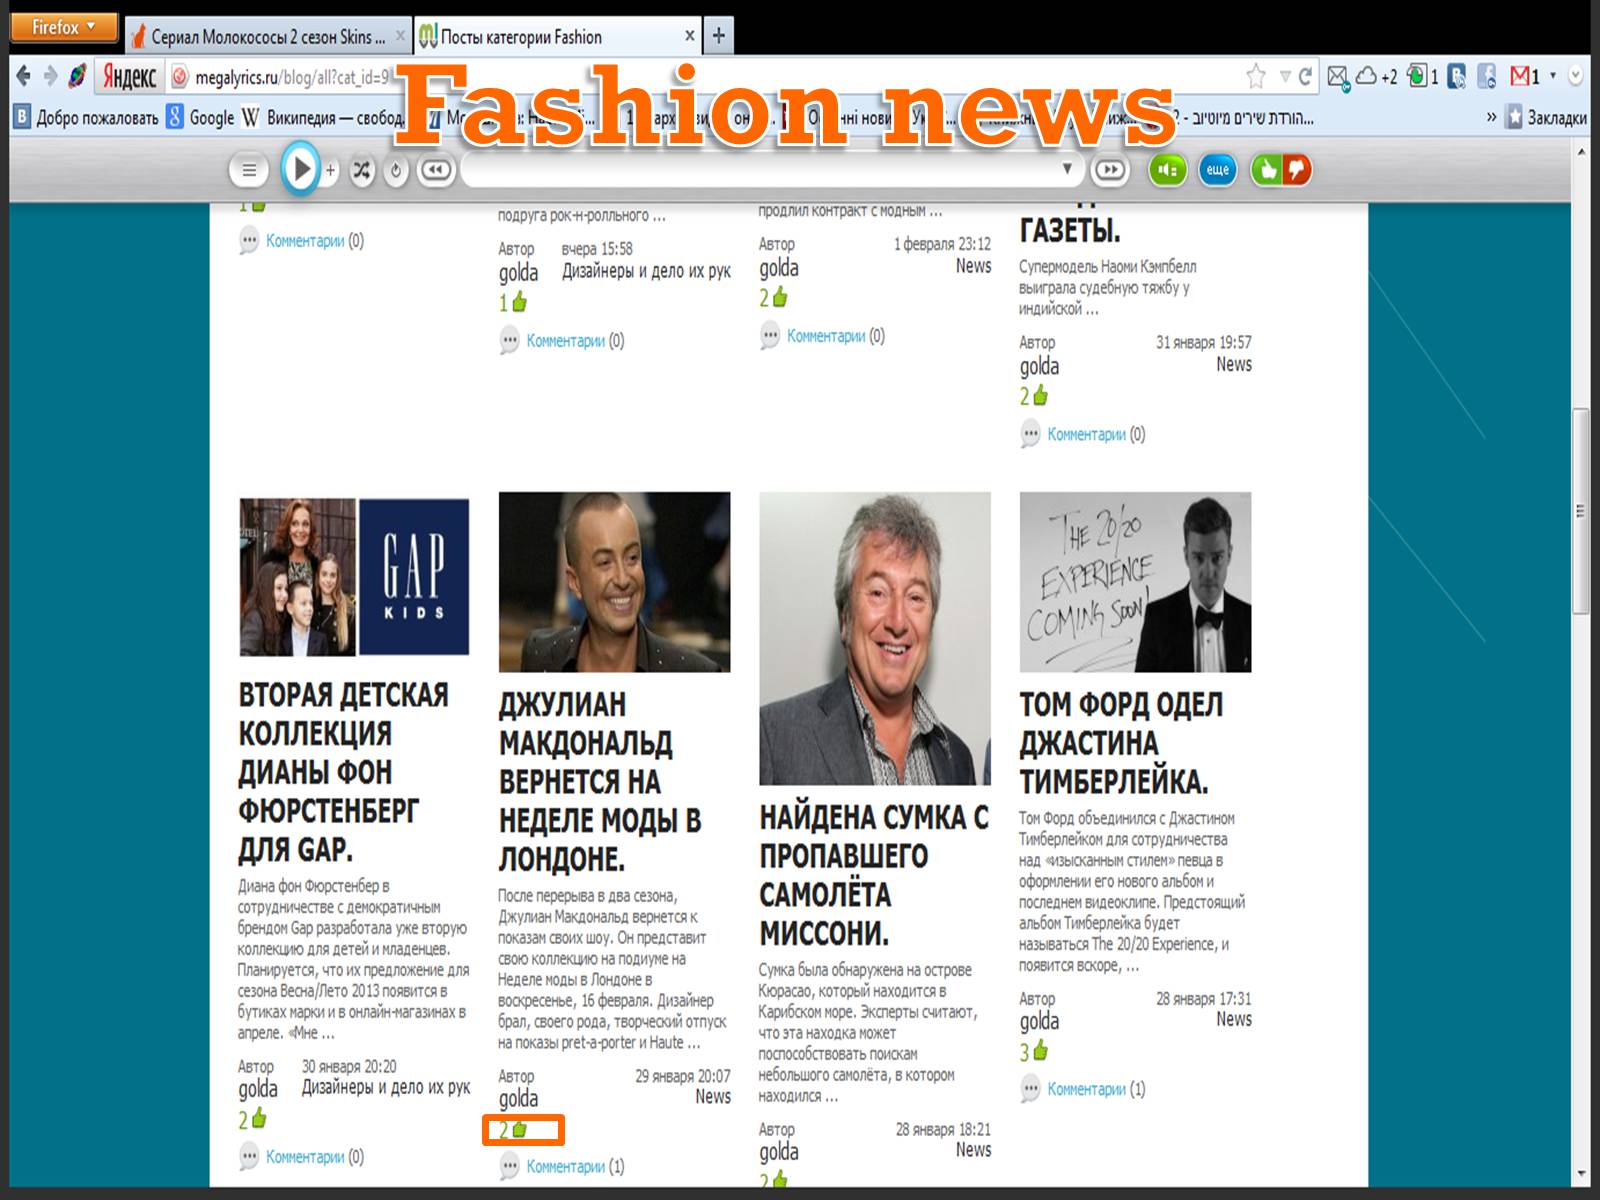Click the green volume button in player
The width and height of the screenshot is (1600, 1200).
(1167, 170)
